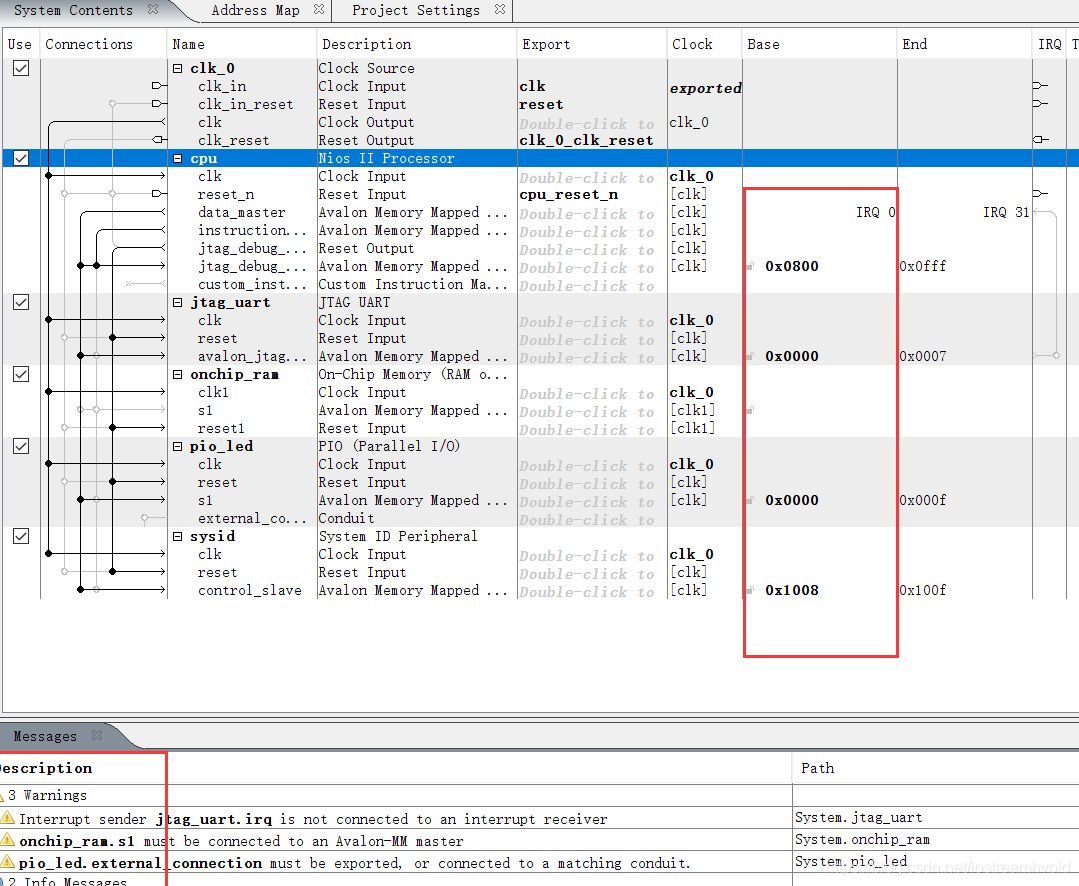Click warning icon of jtag_uart.irq interrupt message
This screenshot has height=886, width=1079.
(8, 818)
